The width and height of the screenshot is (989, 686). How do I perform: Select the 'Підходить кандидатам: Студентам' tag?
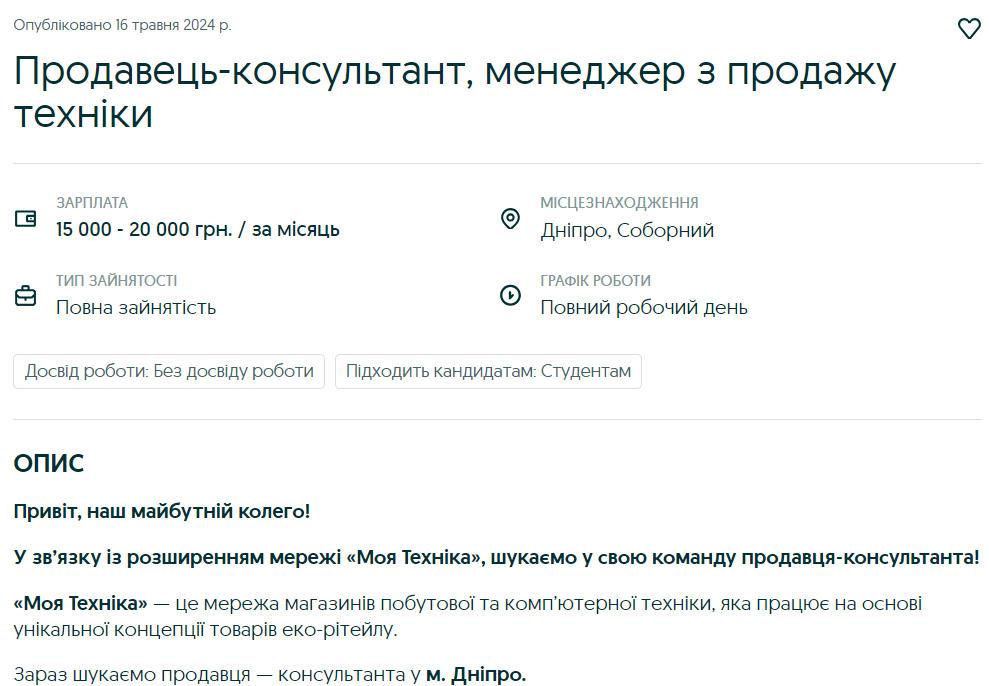point(488,371)
